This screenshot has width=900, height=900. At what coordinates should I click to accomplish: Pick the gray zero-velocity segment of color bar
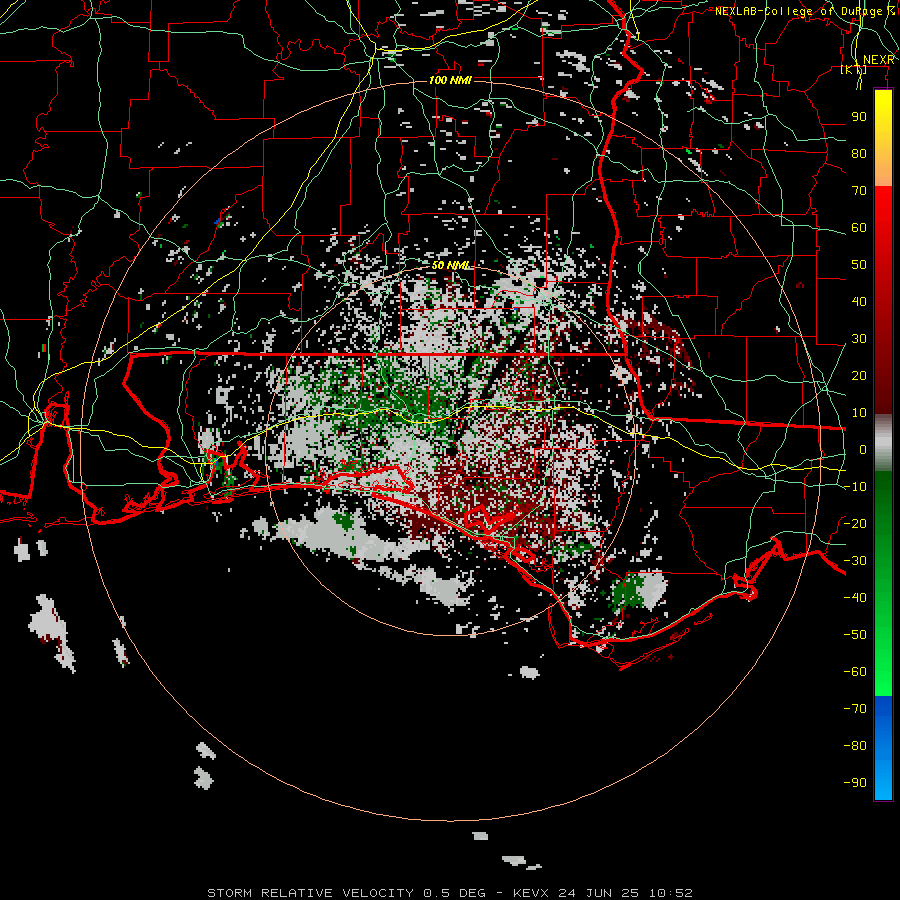click(883, 443)
